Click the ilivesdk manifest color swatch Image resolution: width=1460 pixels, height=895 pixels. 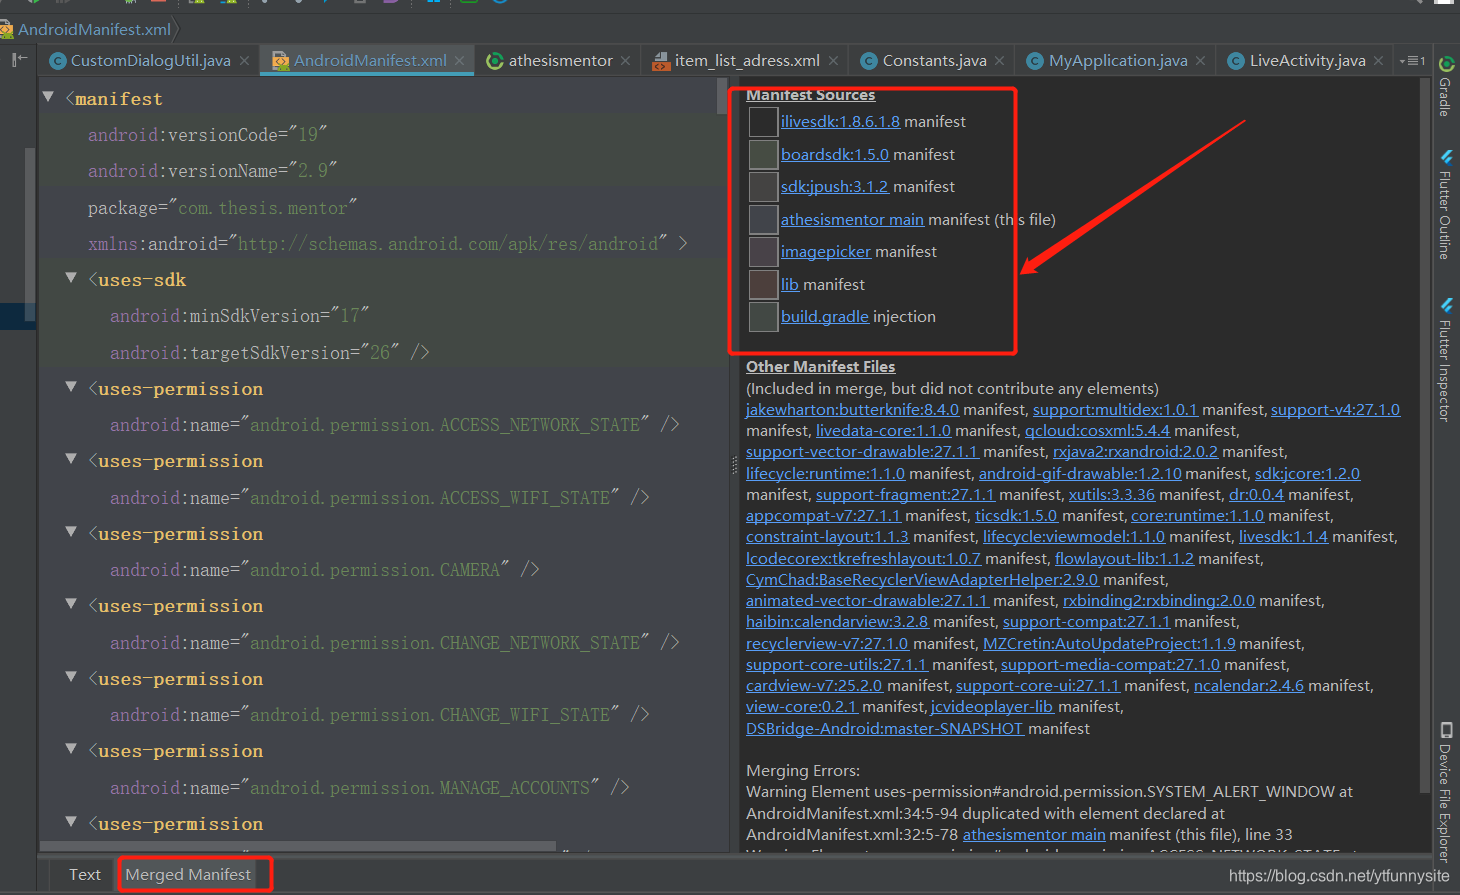[764, 122]
